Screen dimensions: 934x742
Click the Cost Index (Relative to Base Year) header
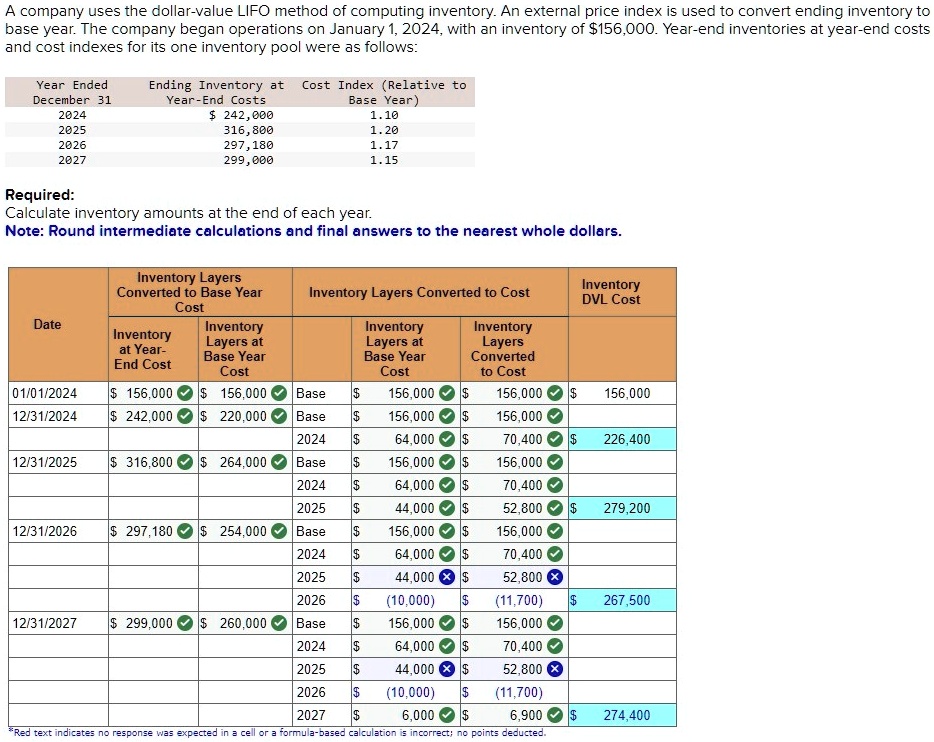(x=384, y=92)
